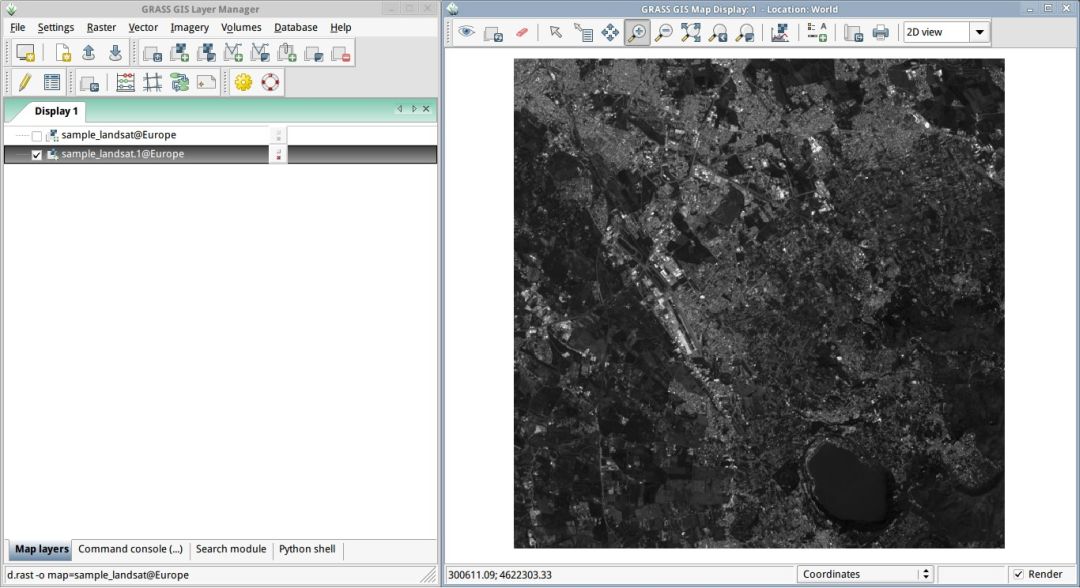
Task: Open the Raster menu
Action: (100, 27)
